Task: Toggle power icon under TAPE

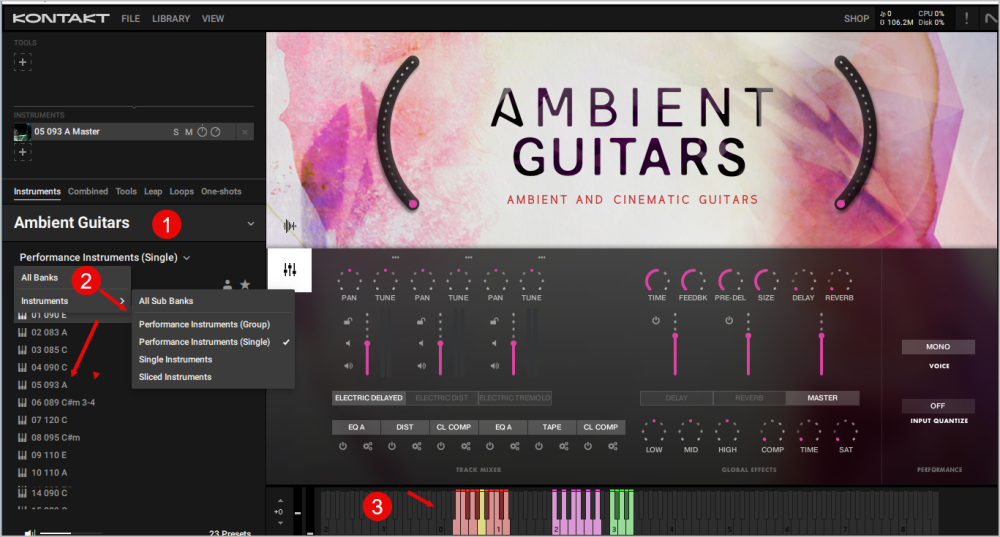Action: (539, 446)
